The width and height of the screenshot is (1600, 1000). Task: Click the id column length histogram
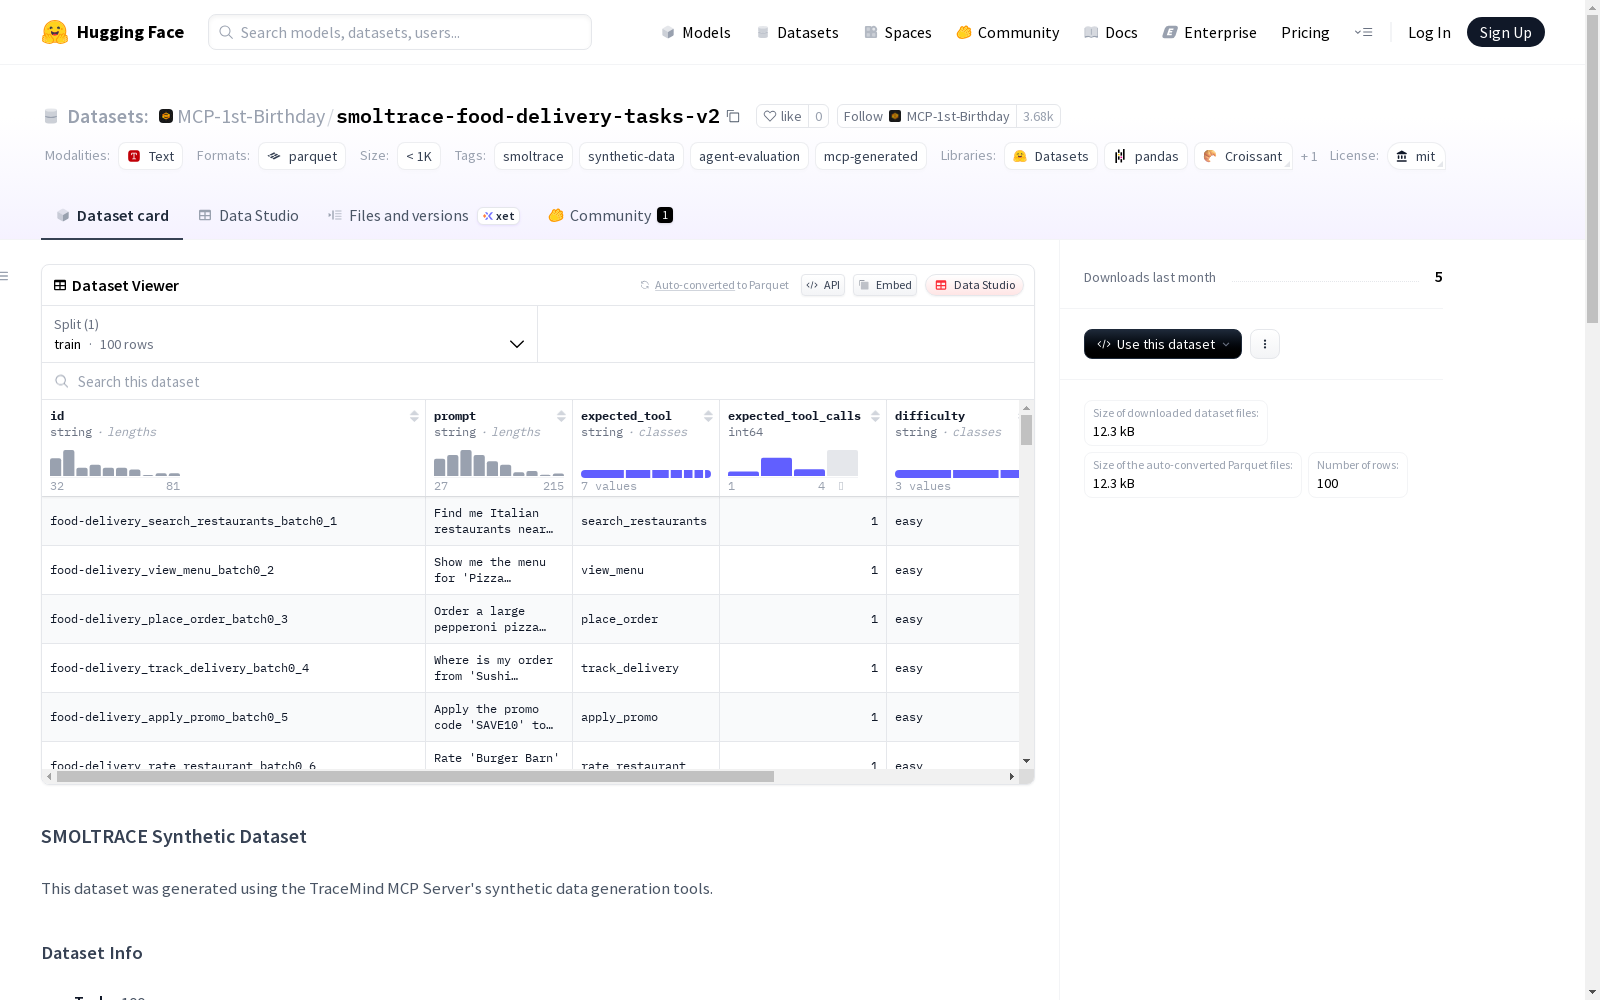tap(115, 463)
